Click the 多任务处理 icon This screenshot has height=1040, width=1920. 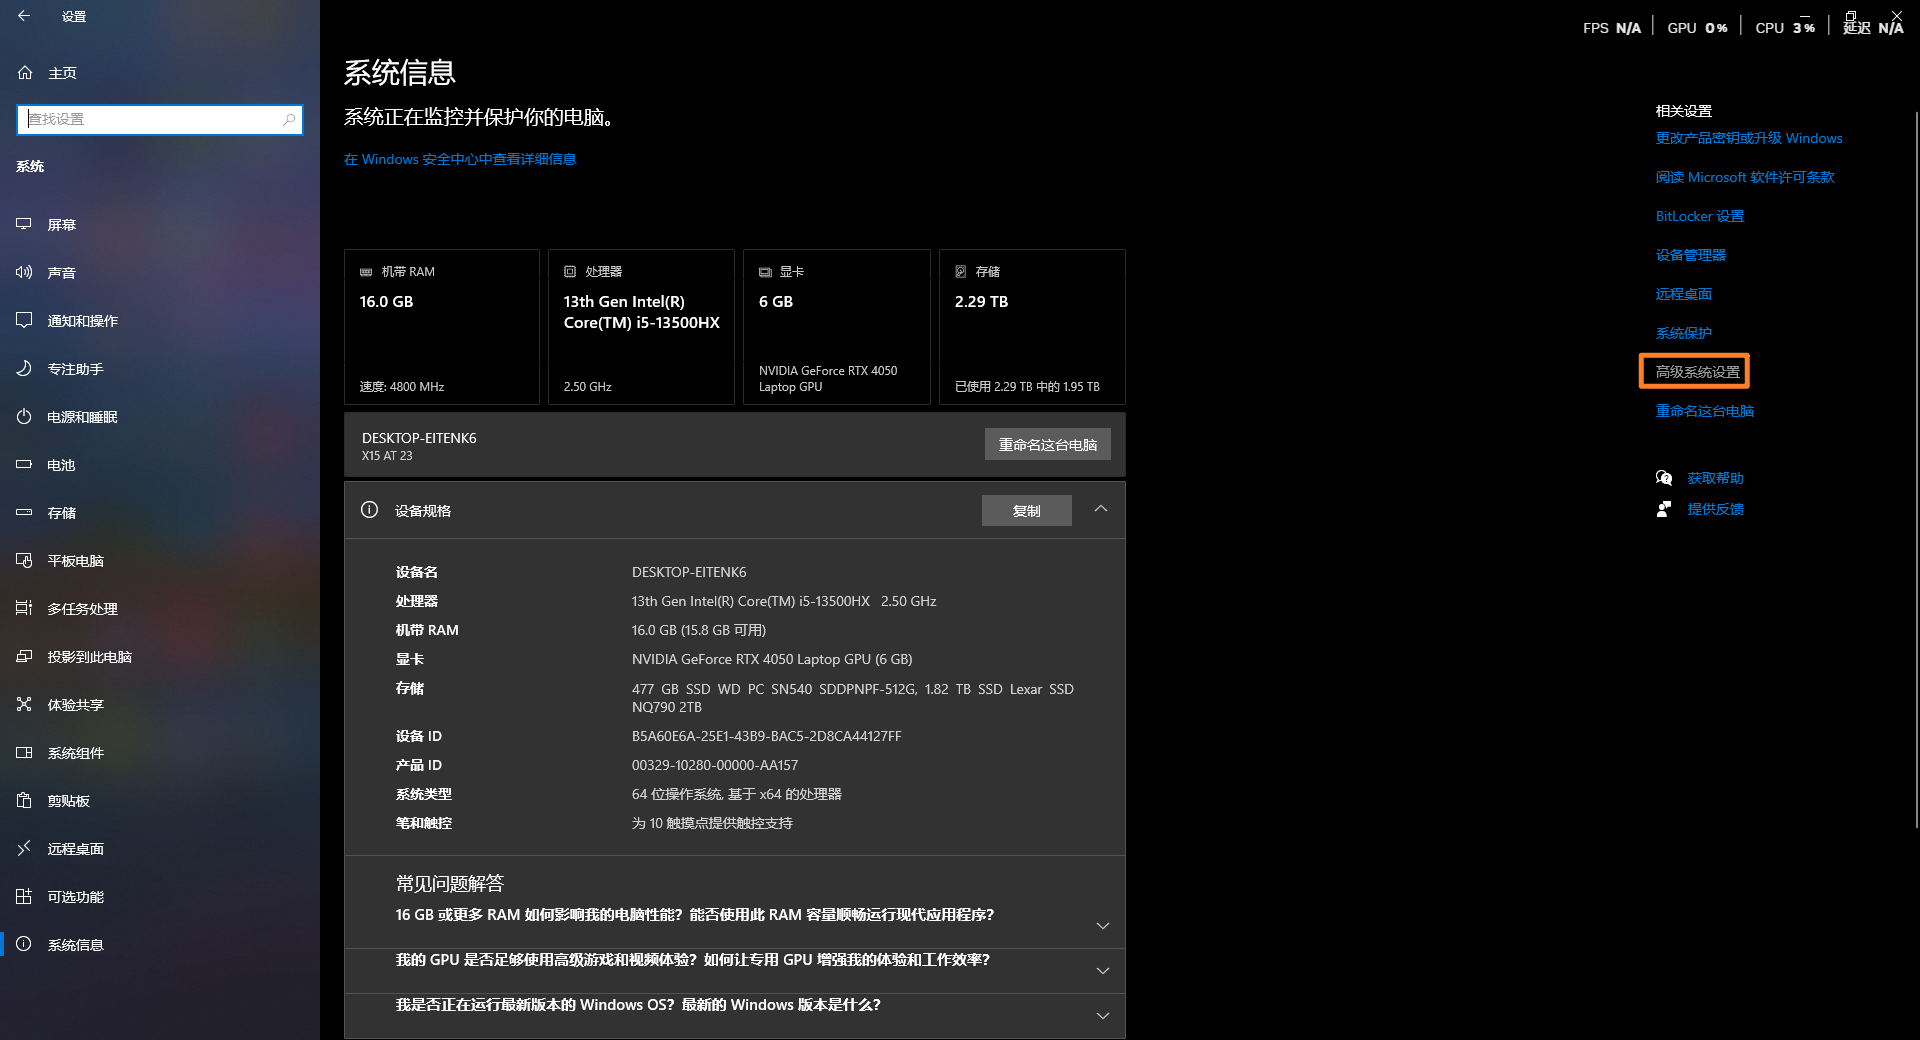24,608
